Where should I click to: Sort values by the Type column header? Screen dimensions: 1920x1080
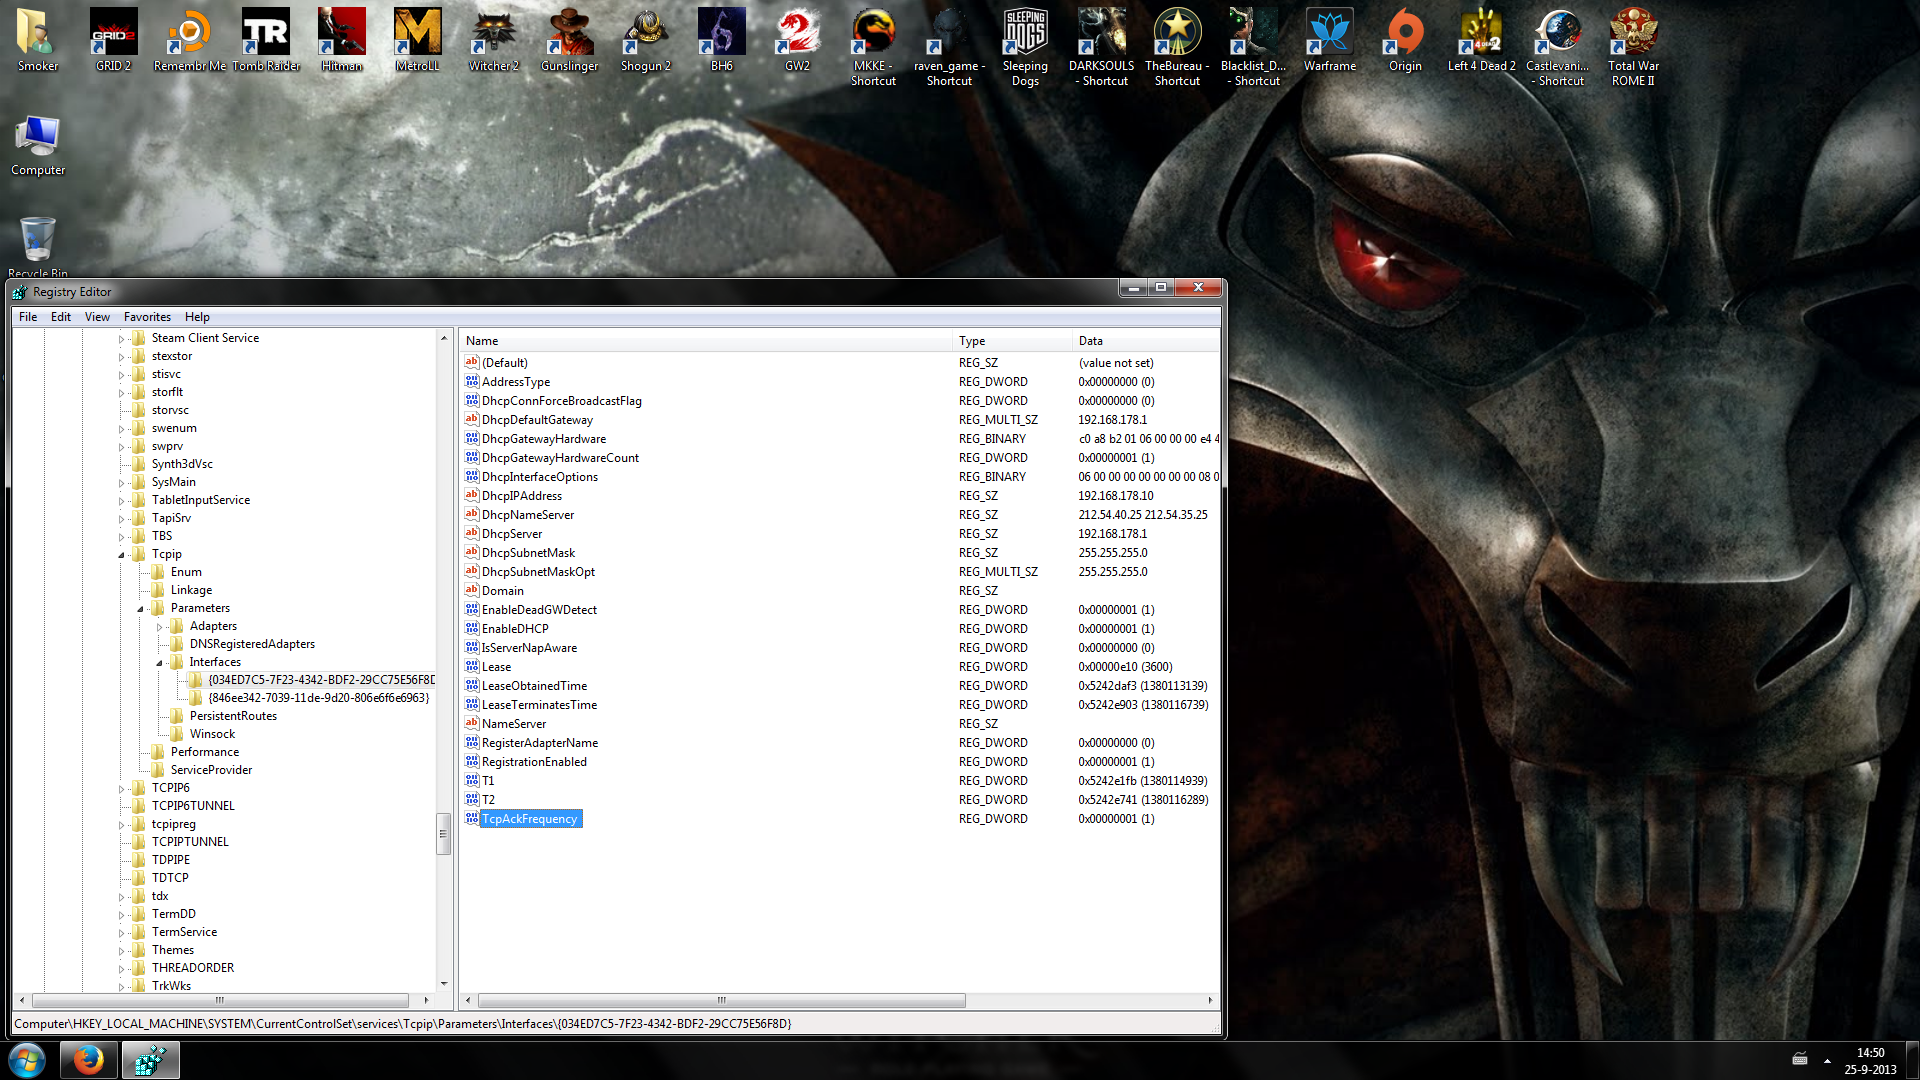click(1011, 341)
